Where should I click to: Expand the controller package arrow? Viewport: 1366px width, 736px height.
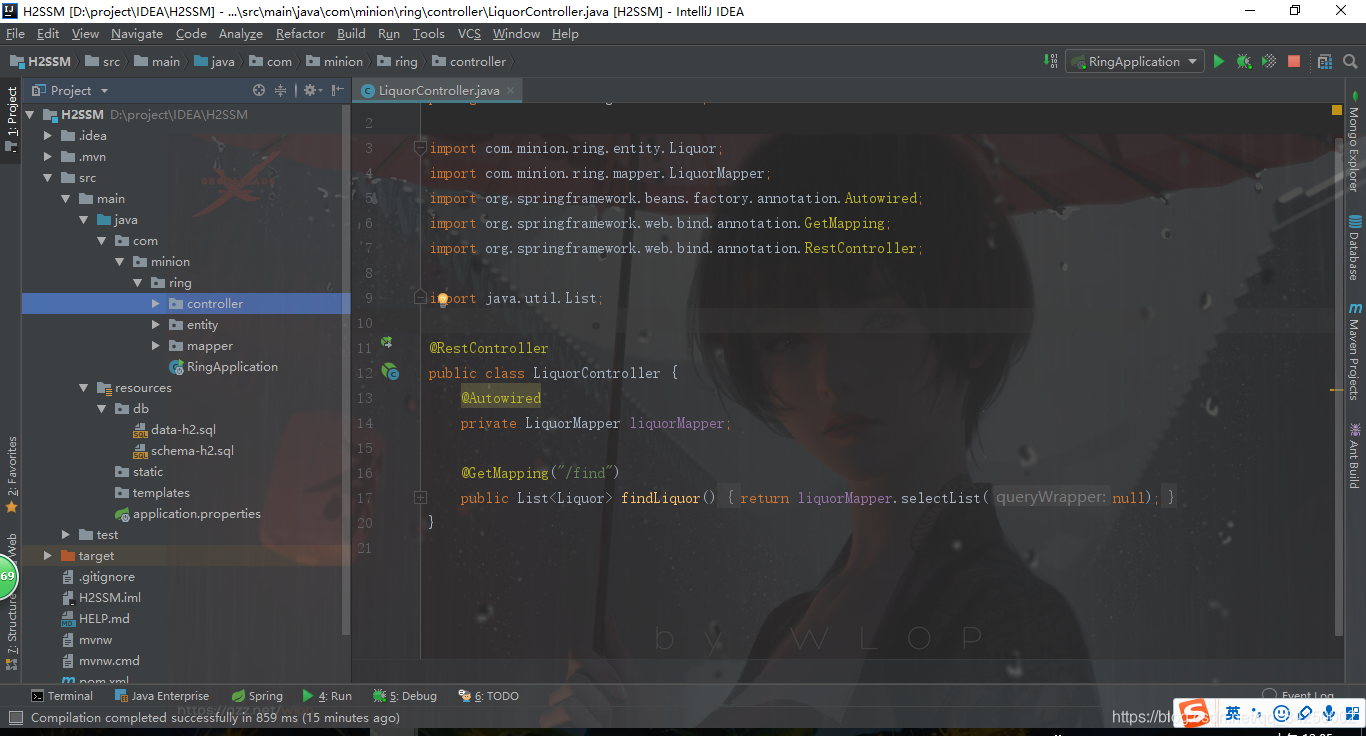click(156, 304)
